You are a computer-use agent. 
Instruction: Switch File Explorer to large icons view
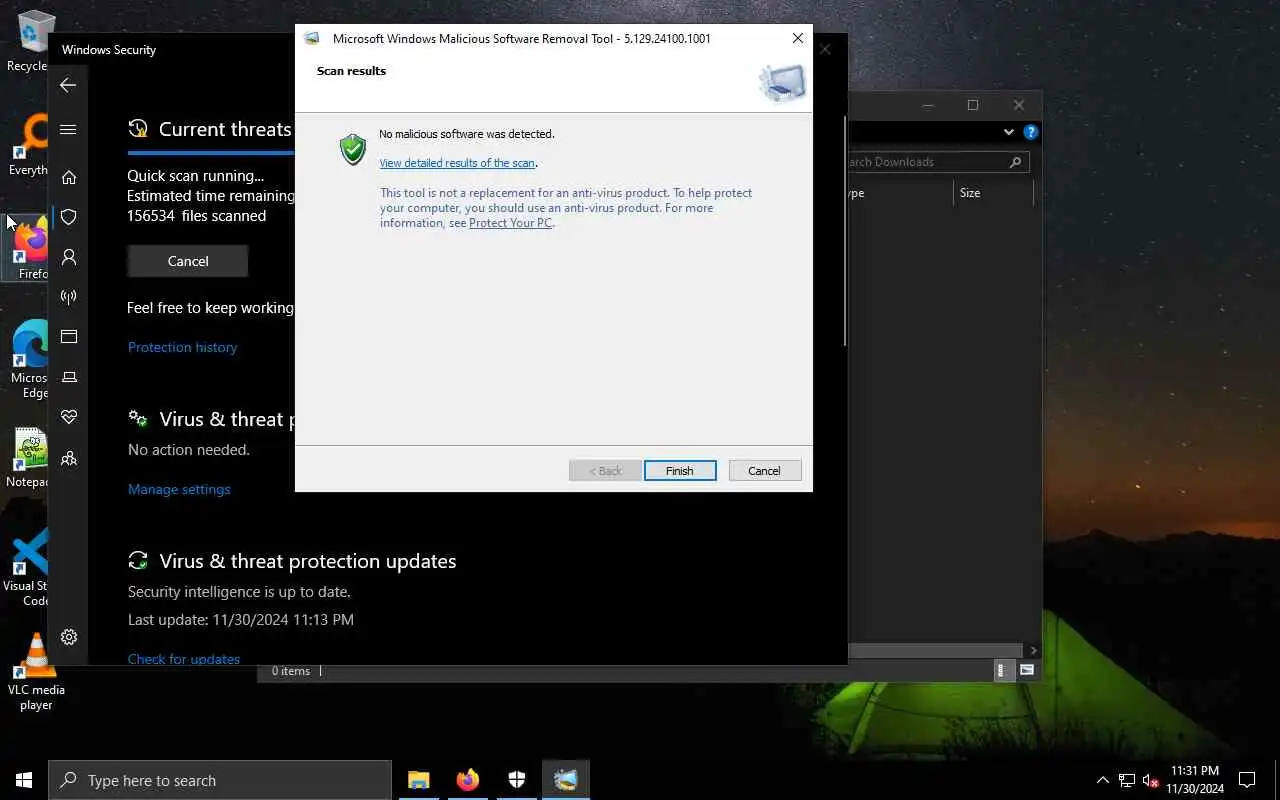(1027, 671)
